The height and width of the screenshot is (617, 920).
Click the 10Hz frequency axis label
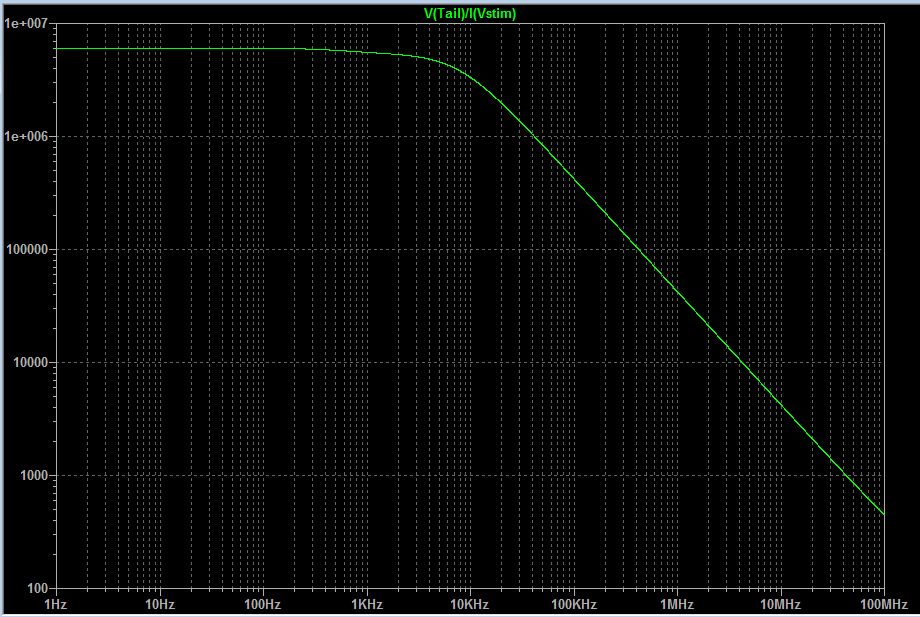coord(160,604)
